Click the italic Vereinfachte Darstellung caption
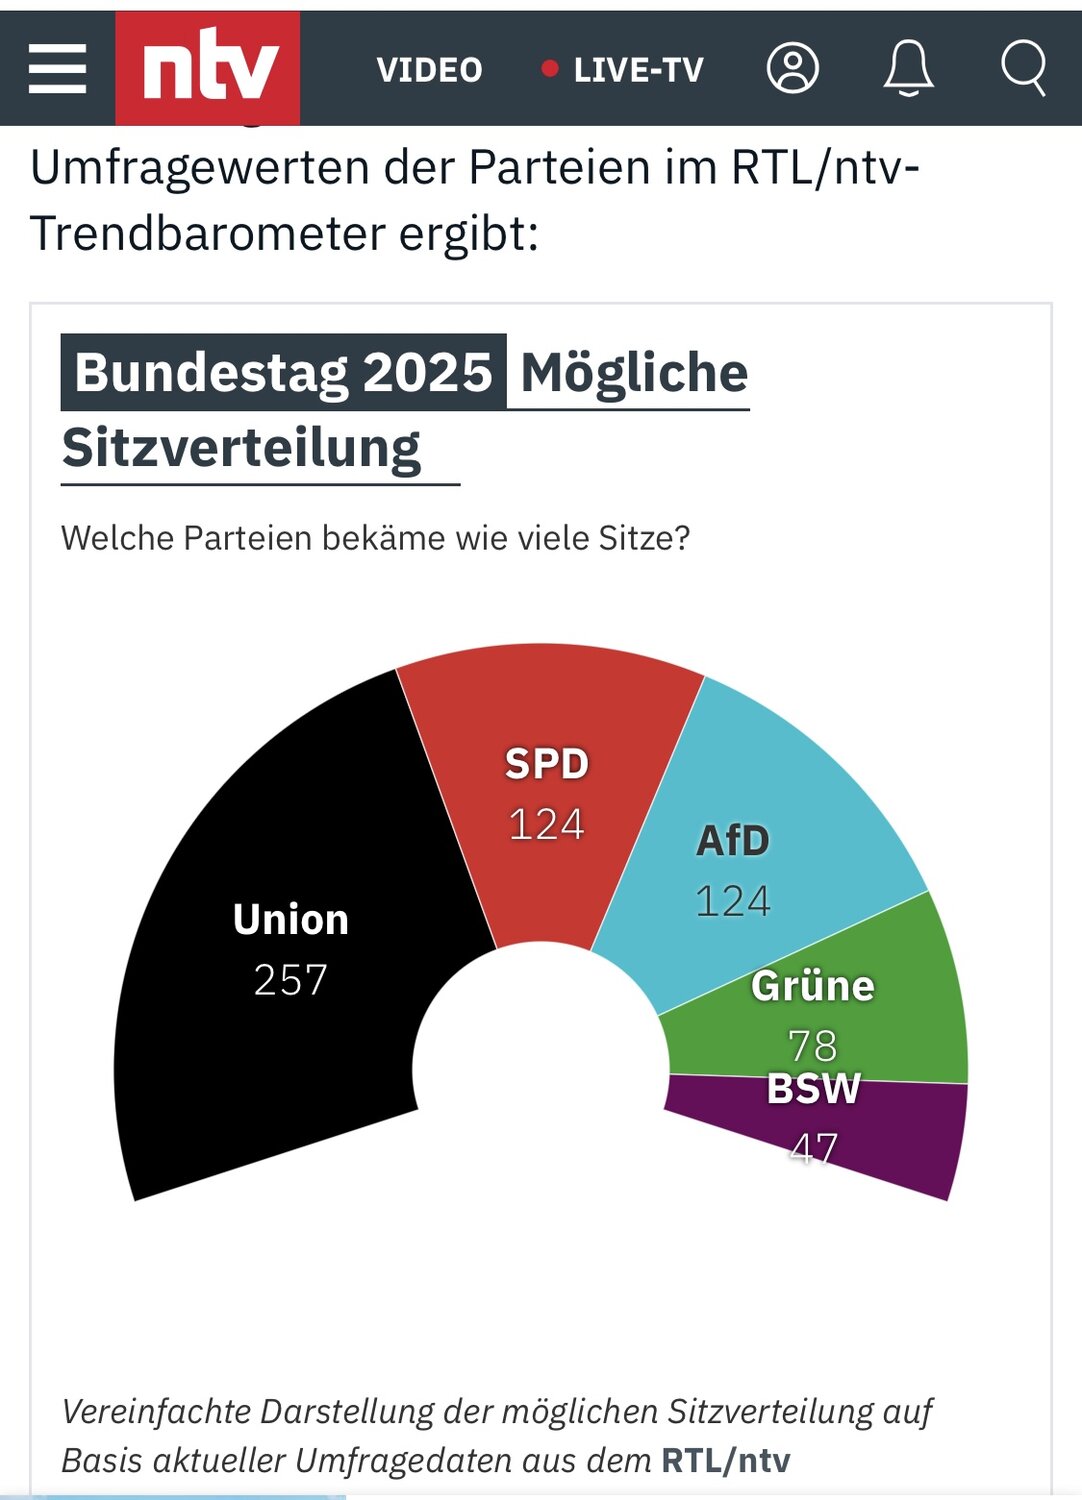 [495, 1412]
